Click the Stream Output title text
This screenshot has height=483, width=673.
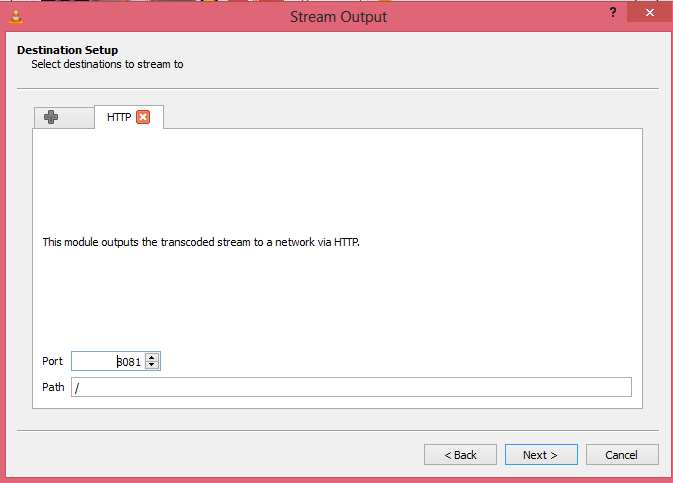(338, 17)
